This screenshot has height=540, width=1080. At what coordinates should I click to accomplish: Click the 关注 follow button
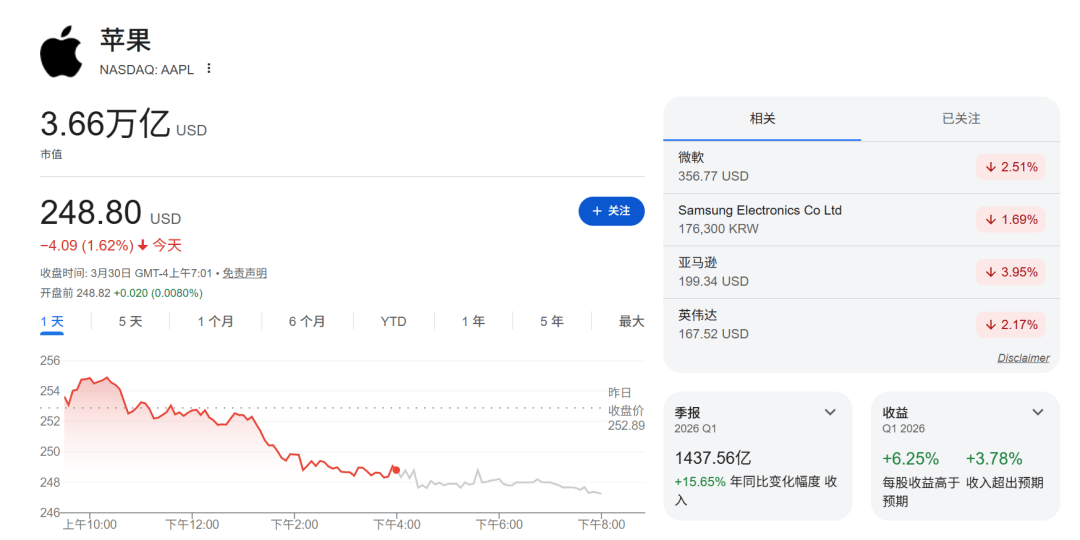[x=611, y=211]
